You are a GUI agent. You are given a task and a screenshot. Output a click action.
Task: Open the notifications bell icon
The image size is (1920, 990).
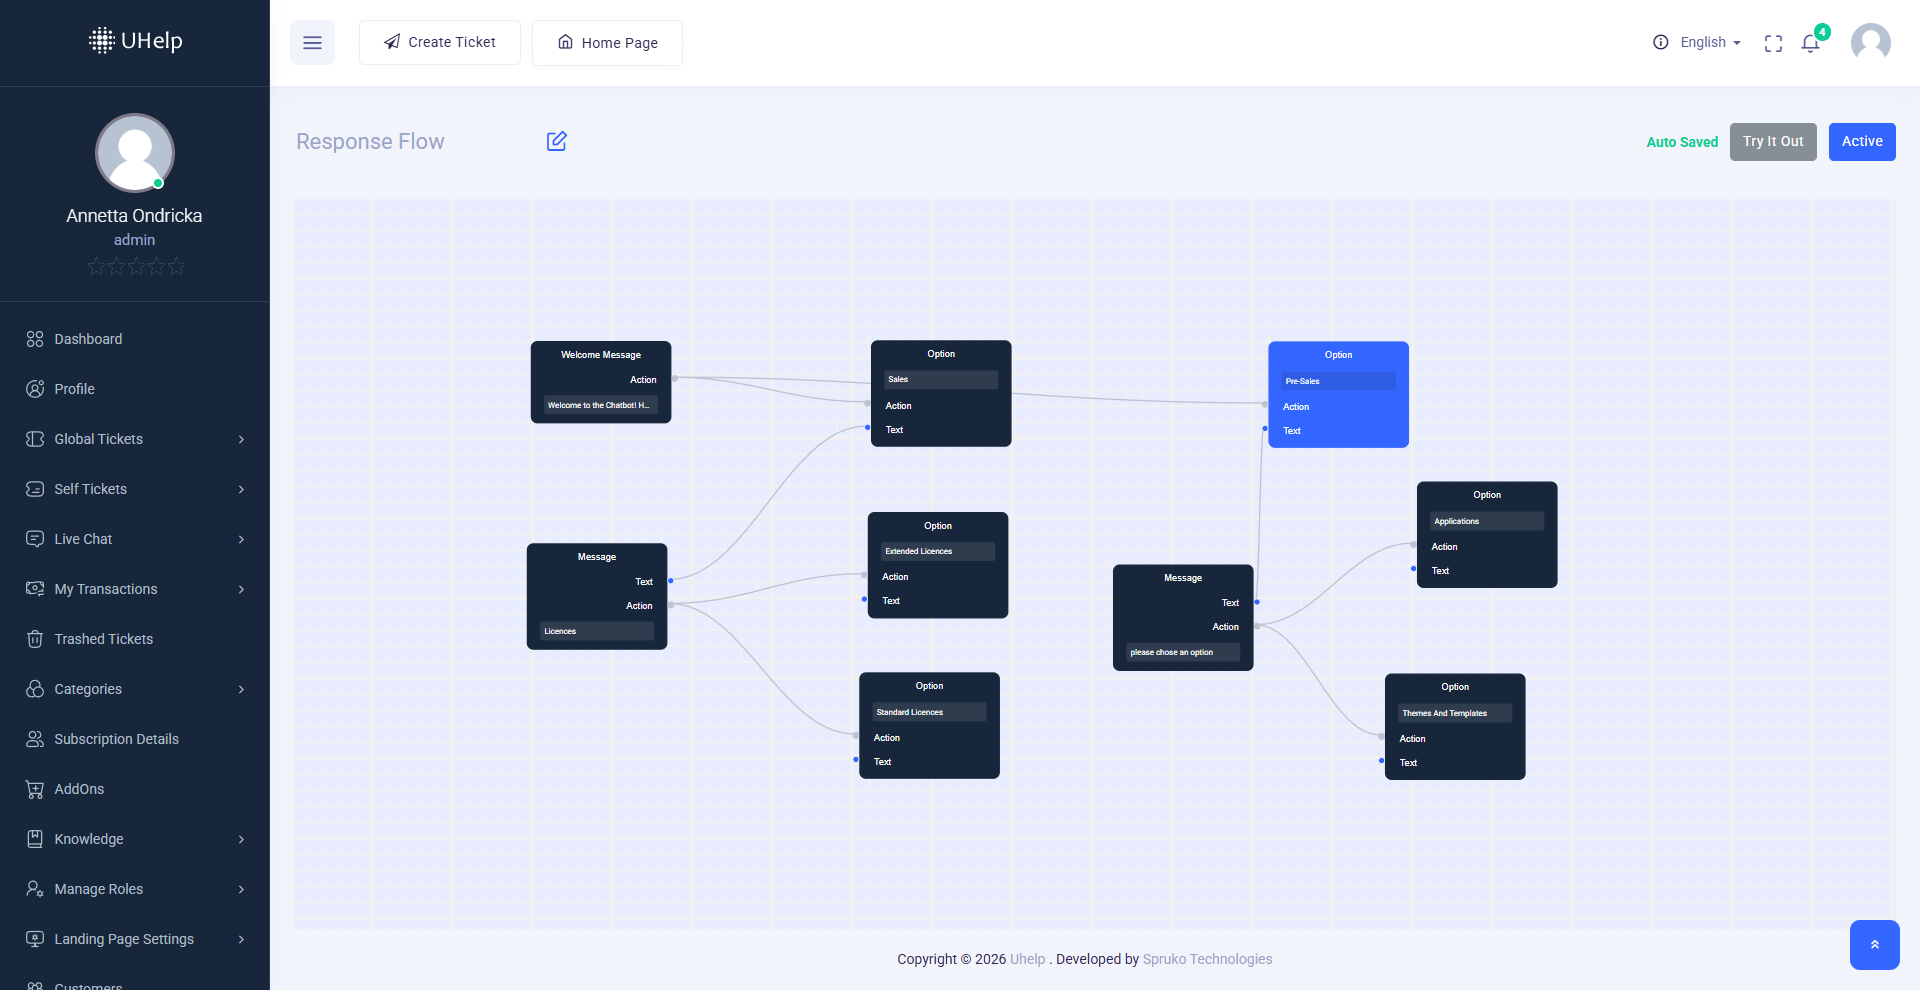[1810, 43]
